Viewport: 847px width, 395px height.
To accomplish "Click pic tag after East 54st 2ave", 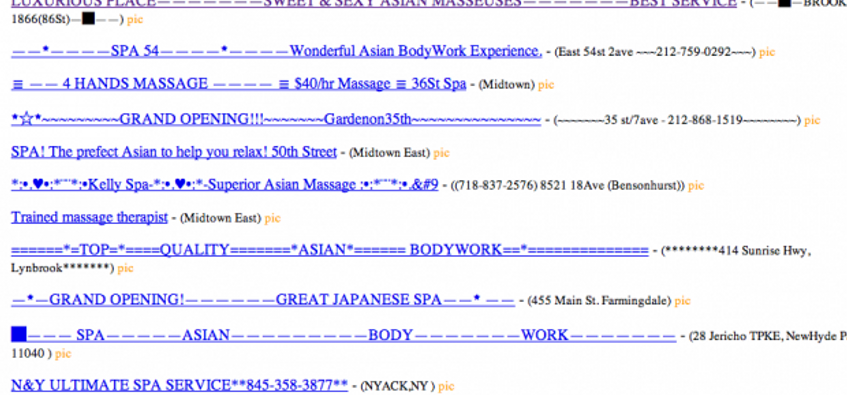I will coord(767,52).
